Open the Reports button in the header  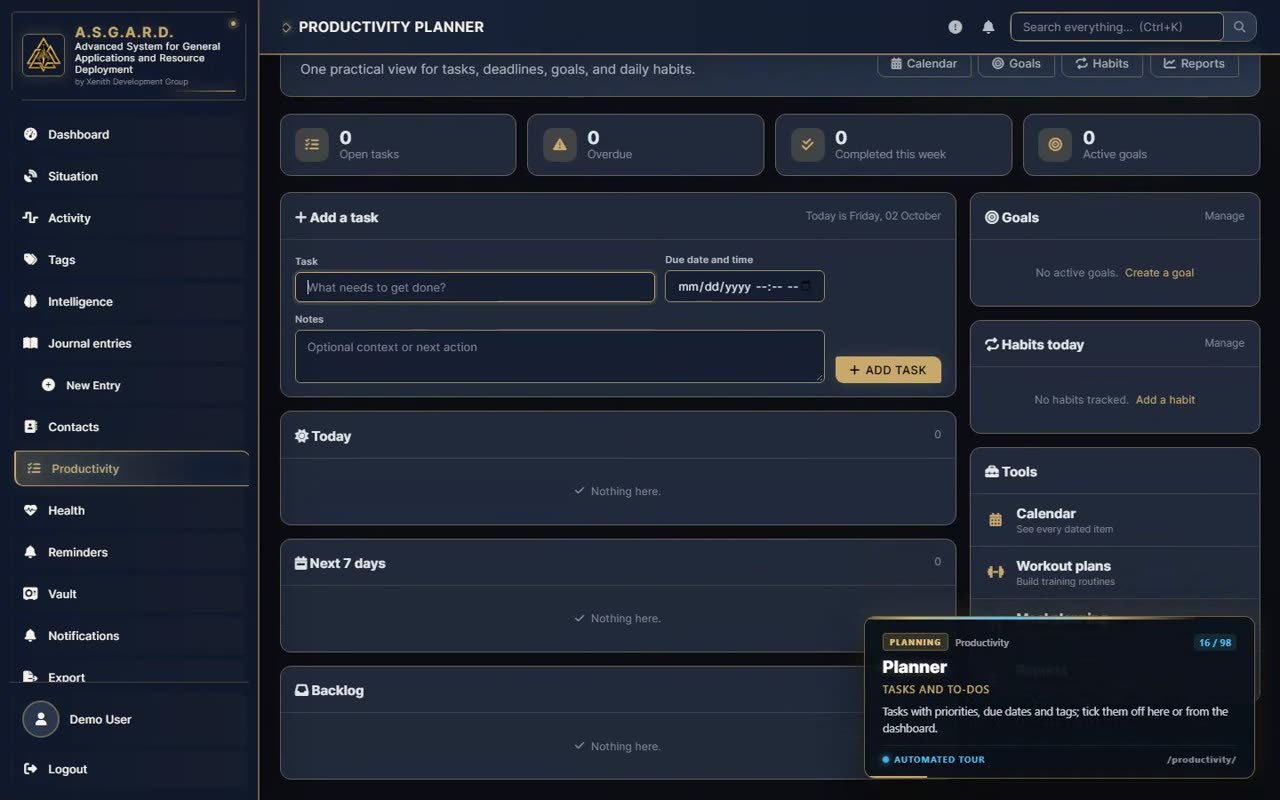pos(1194,63)
